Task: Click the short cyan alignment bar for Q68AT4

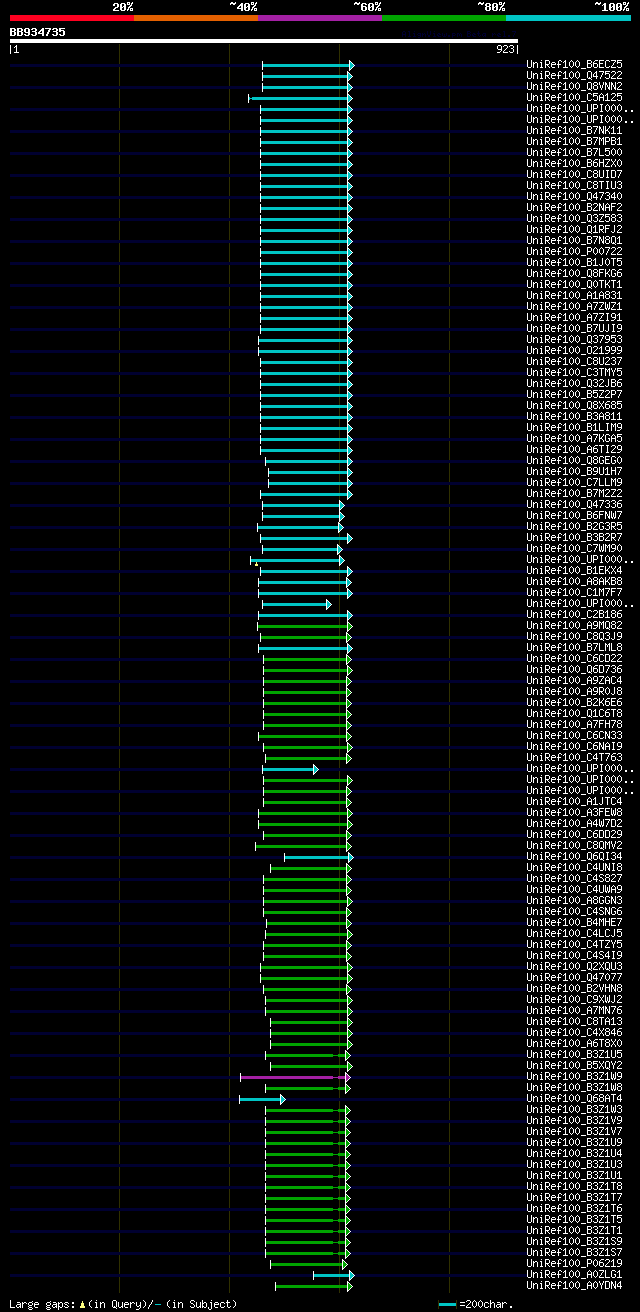Action: [x=260, y=1099]
